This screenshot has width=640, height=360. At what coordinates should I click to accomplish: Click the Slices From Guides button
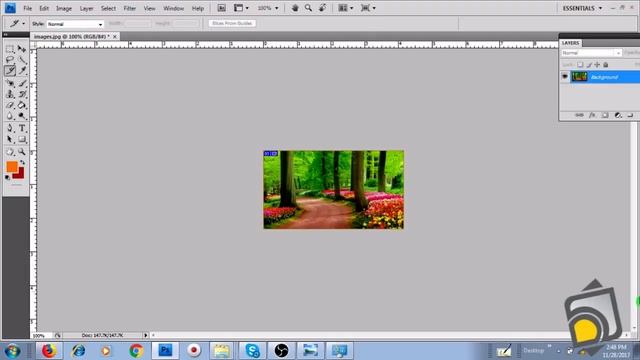click(x=232, y=23)
